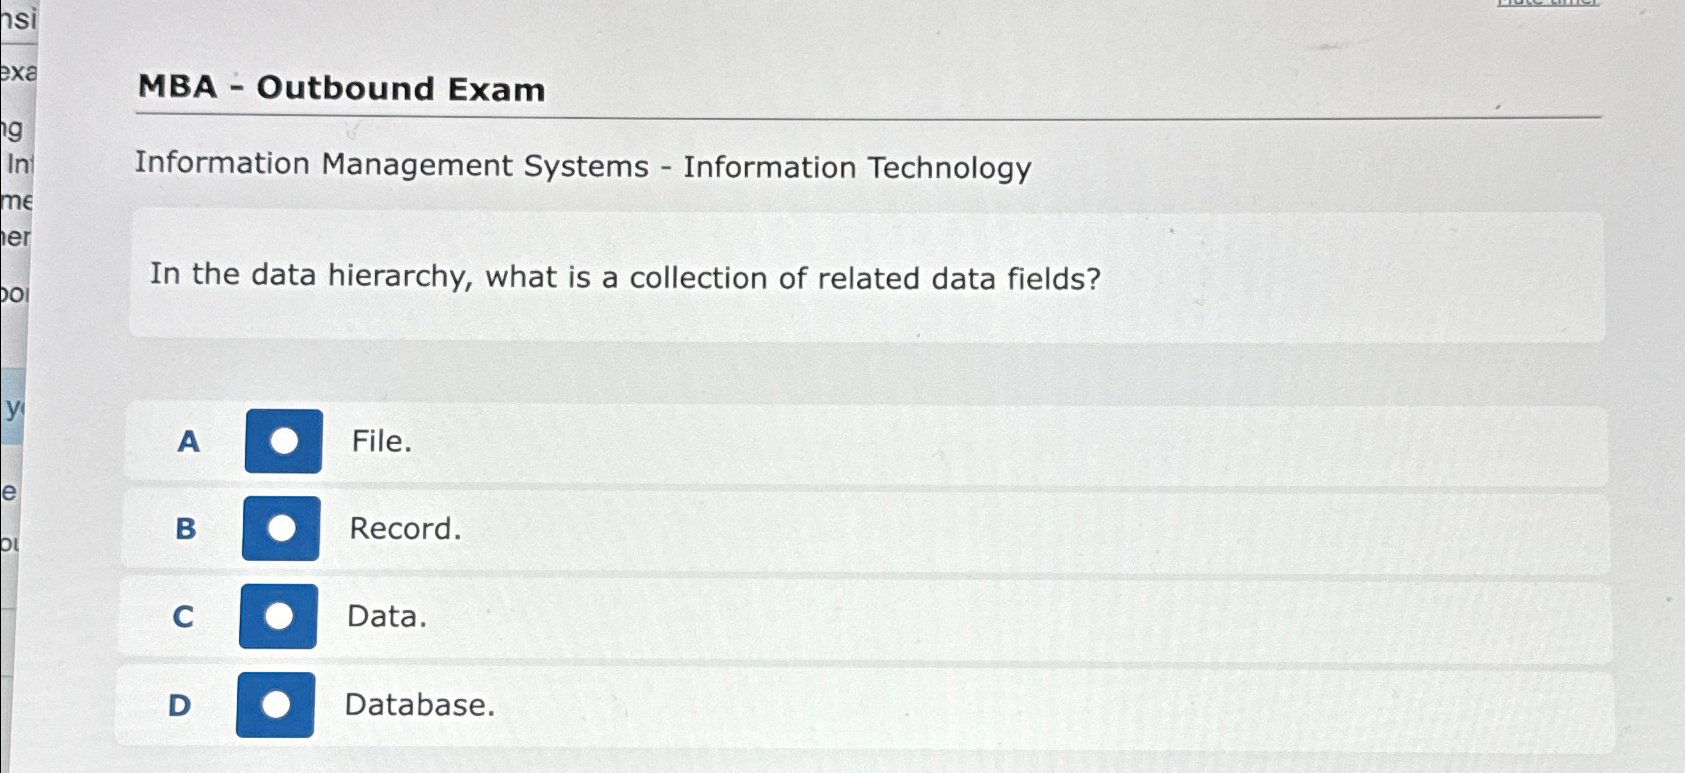Select radio button for option D "Database."
Screen dimensions: 1685x773
pyautogui.click(x=275, y=705)
